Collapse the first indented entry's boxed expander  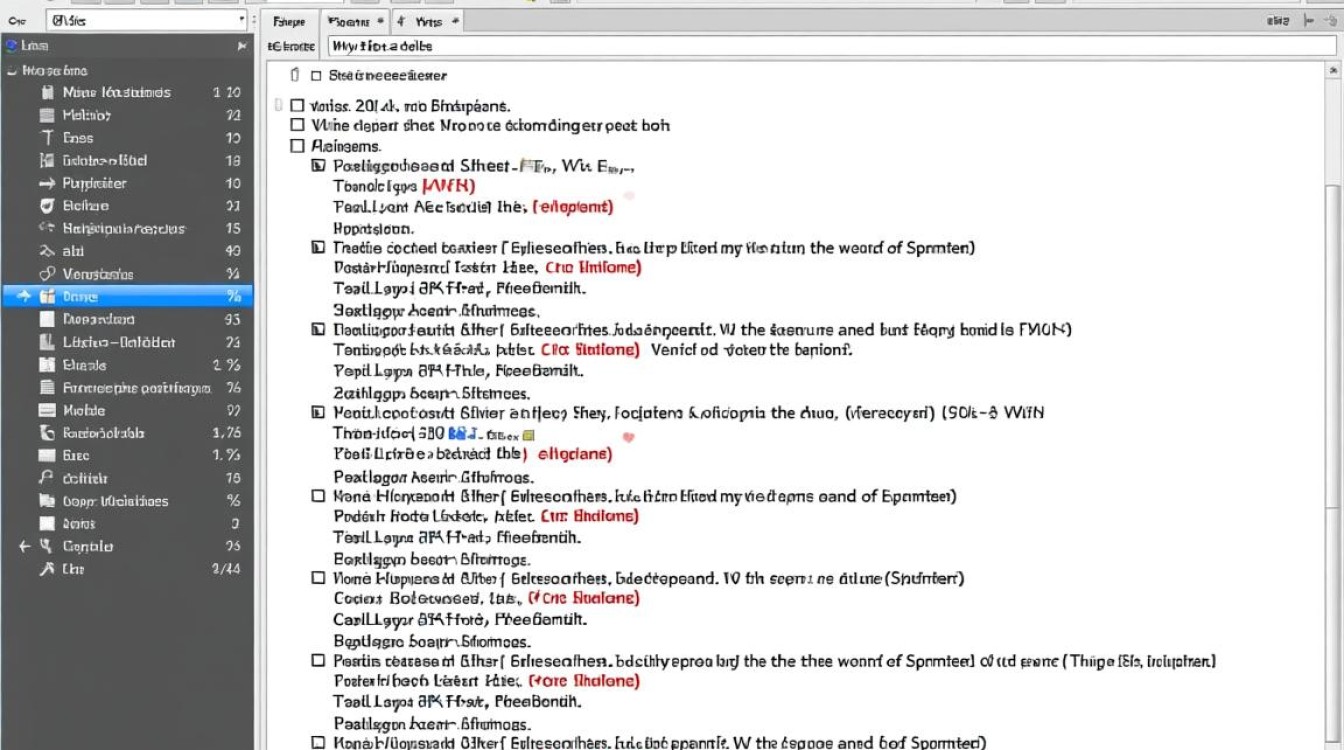tap(318, 166)
